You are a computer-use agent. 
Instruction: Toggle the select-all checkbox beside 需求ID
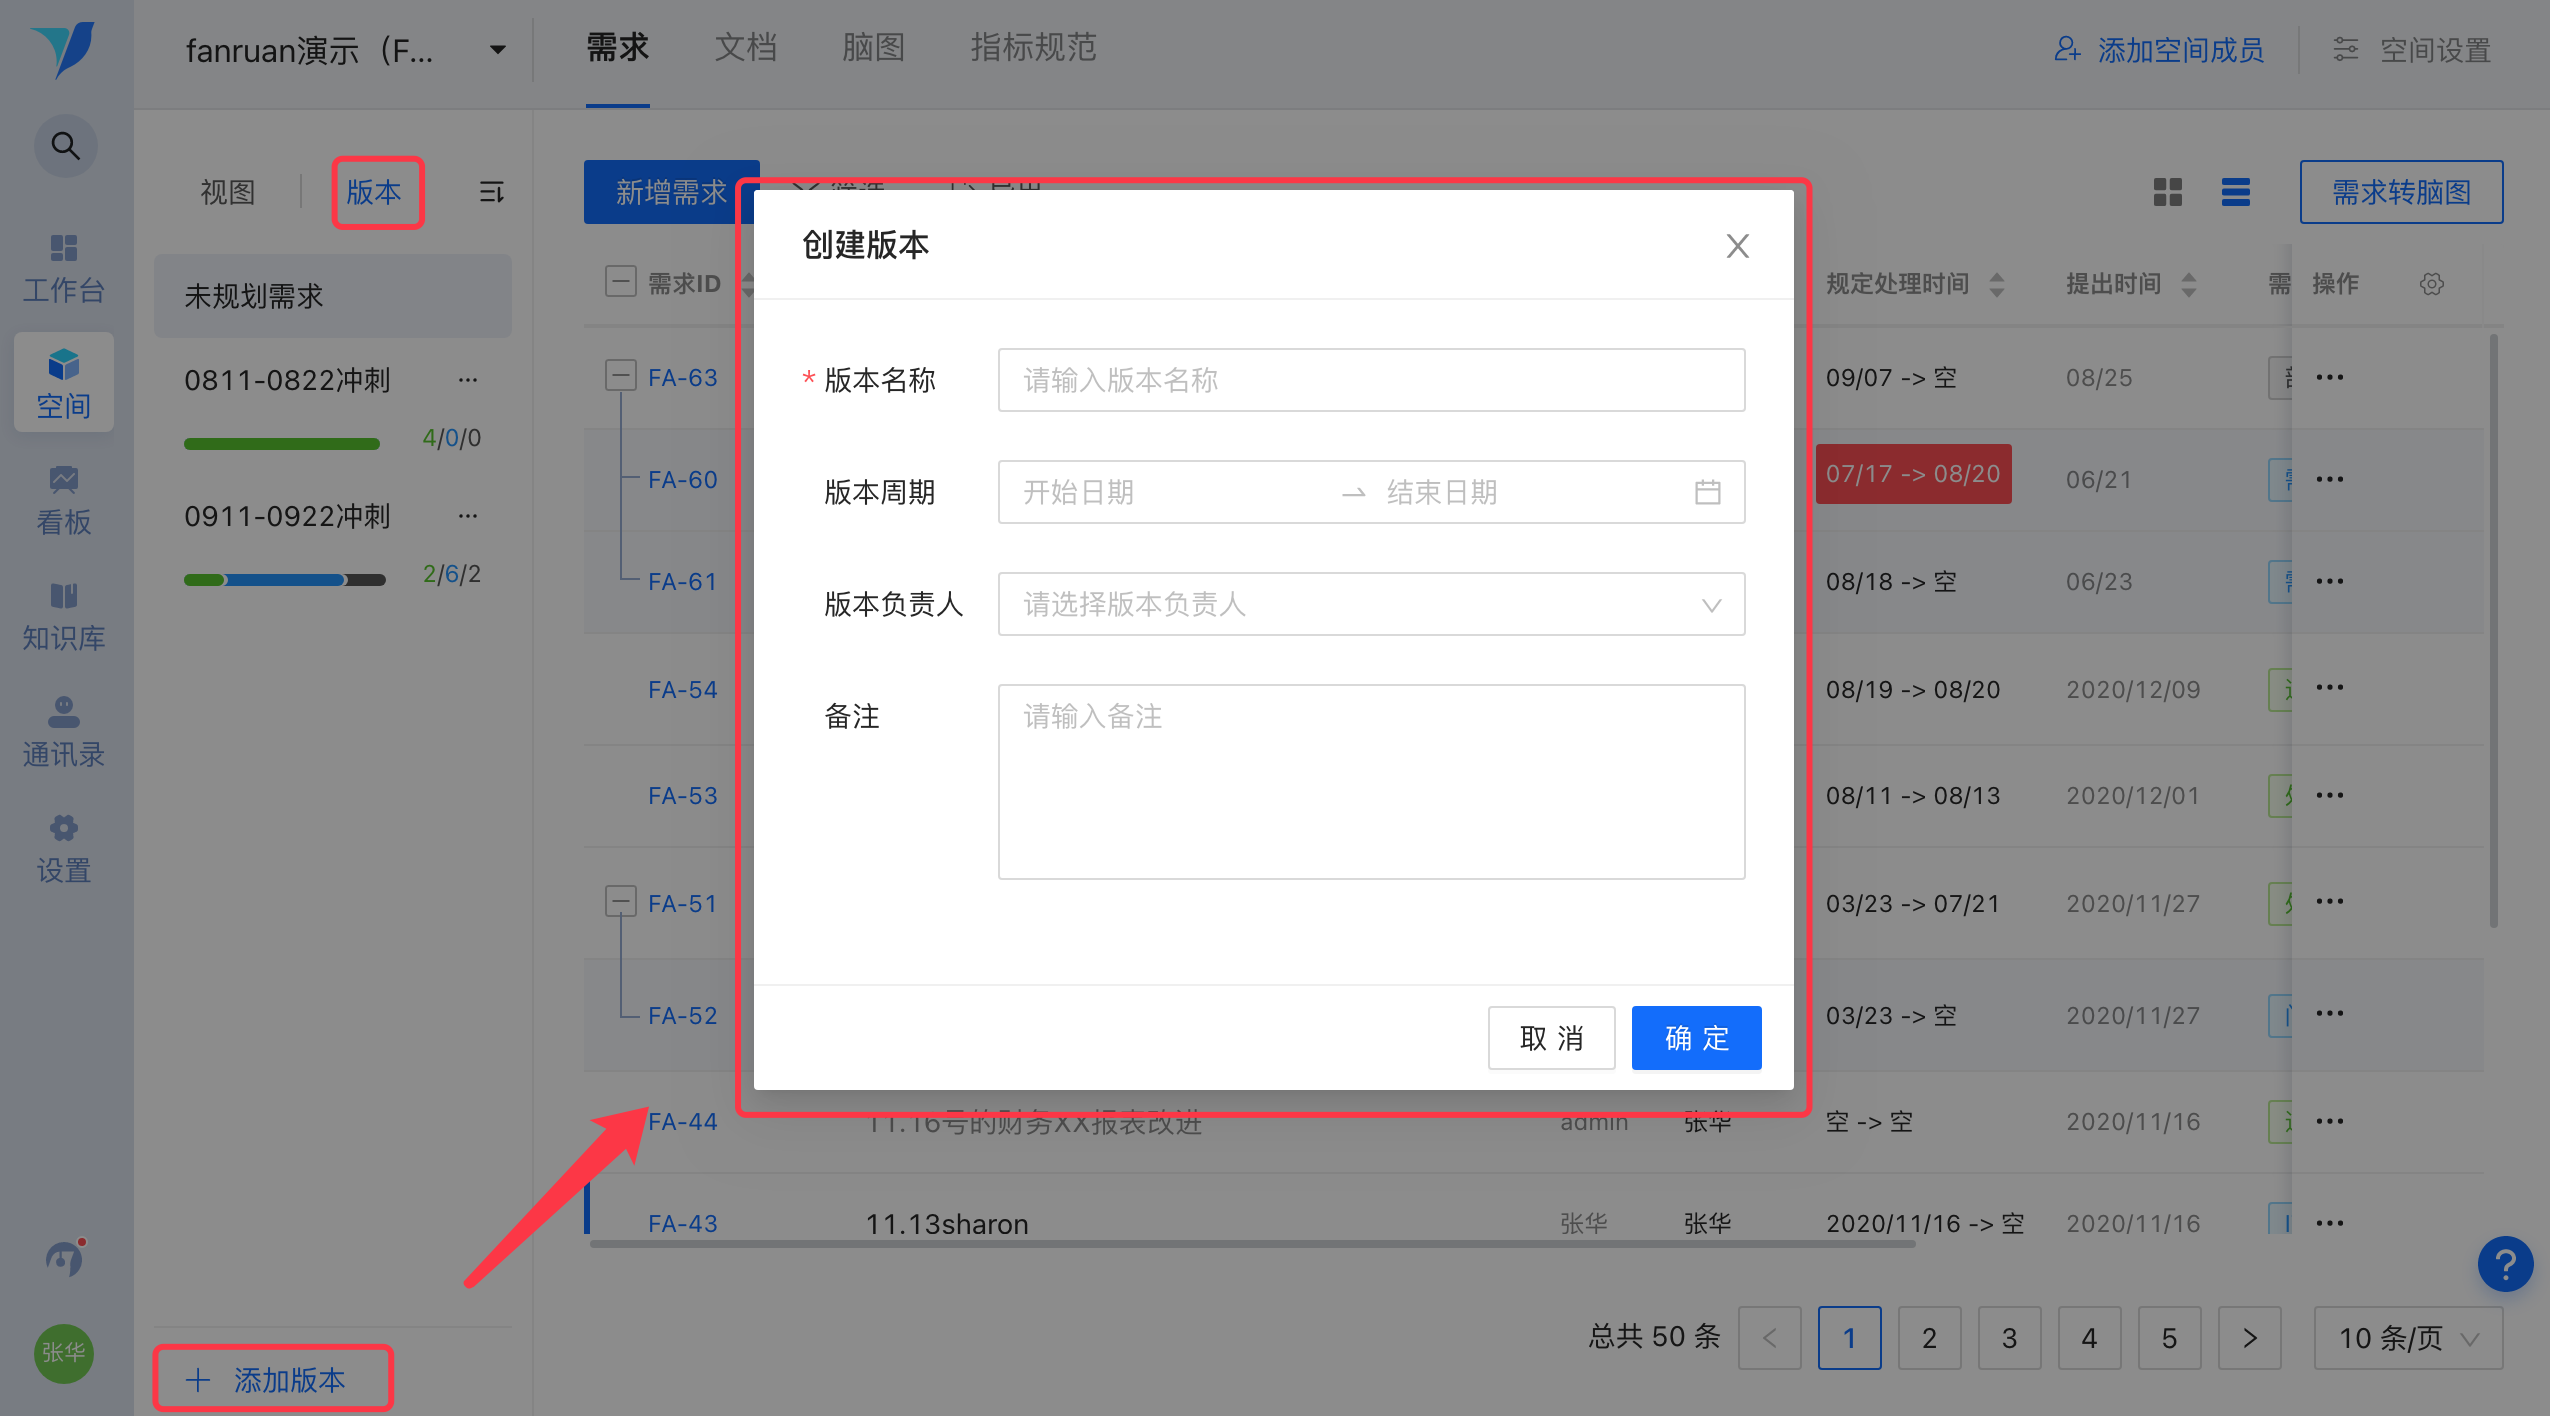tap(620, 282)
